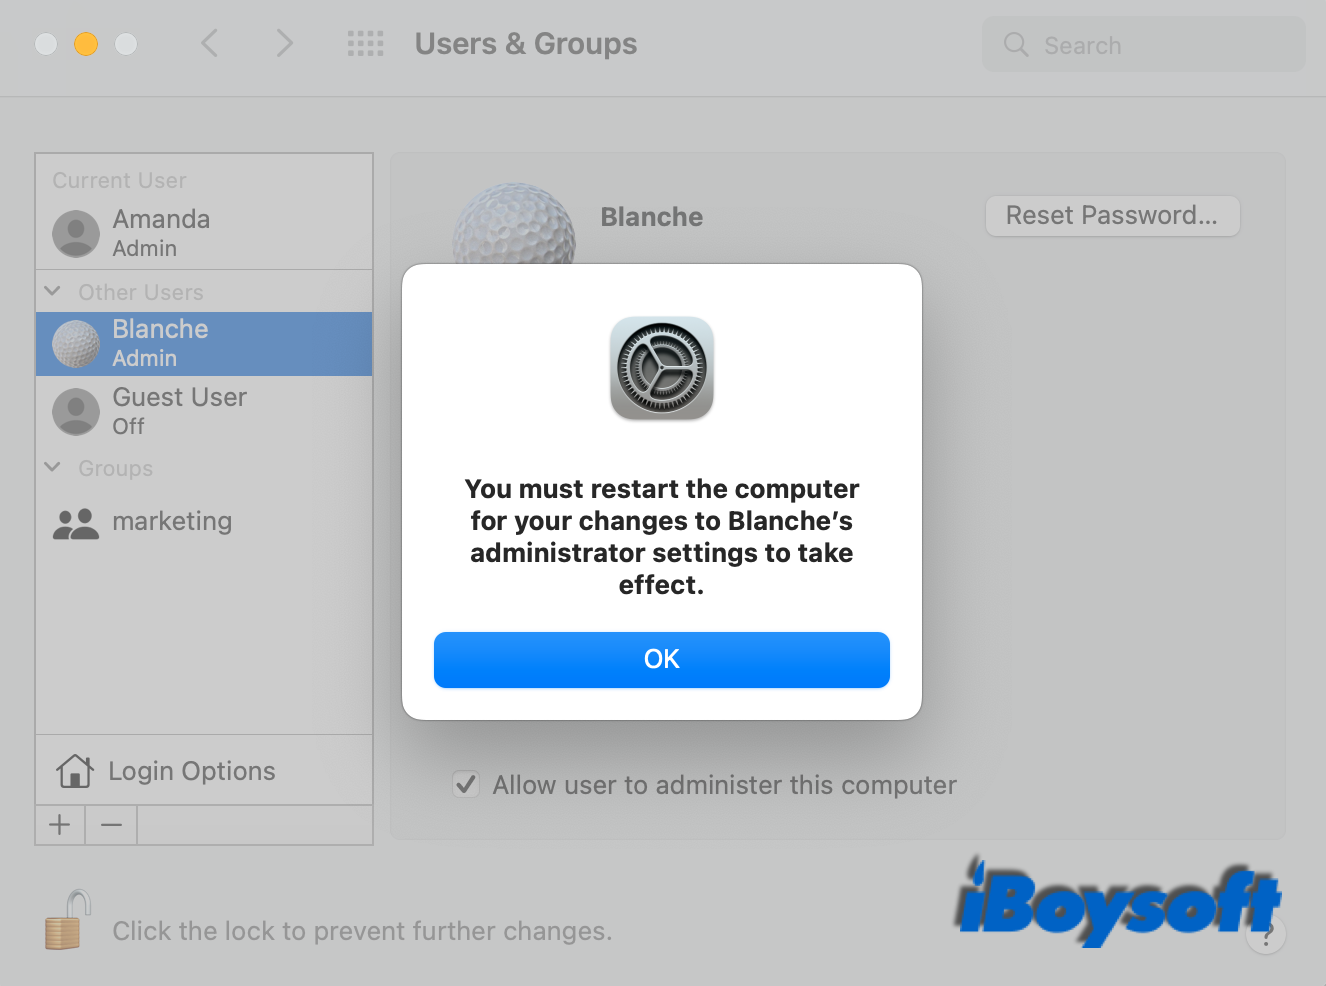Collapse the Other Users section
Screen dimensions: 1326x986
point(53,291)
